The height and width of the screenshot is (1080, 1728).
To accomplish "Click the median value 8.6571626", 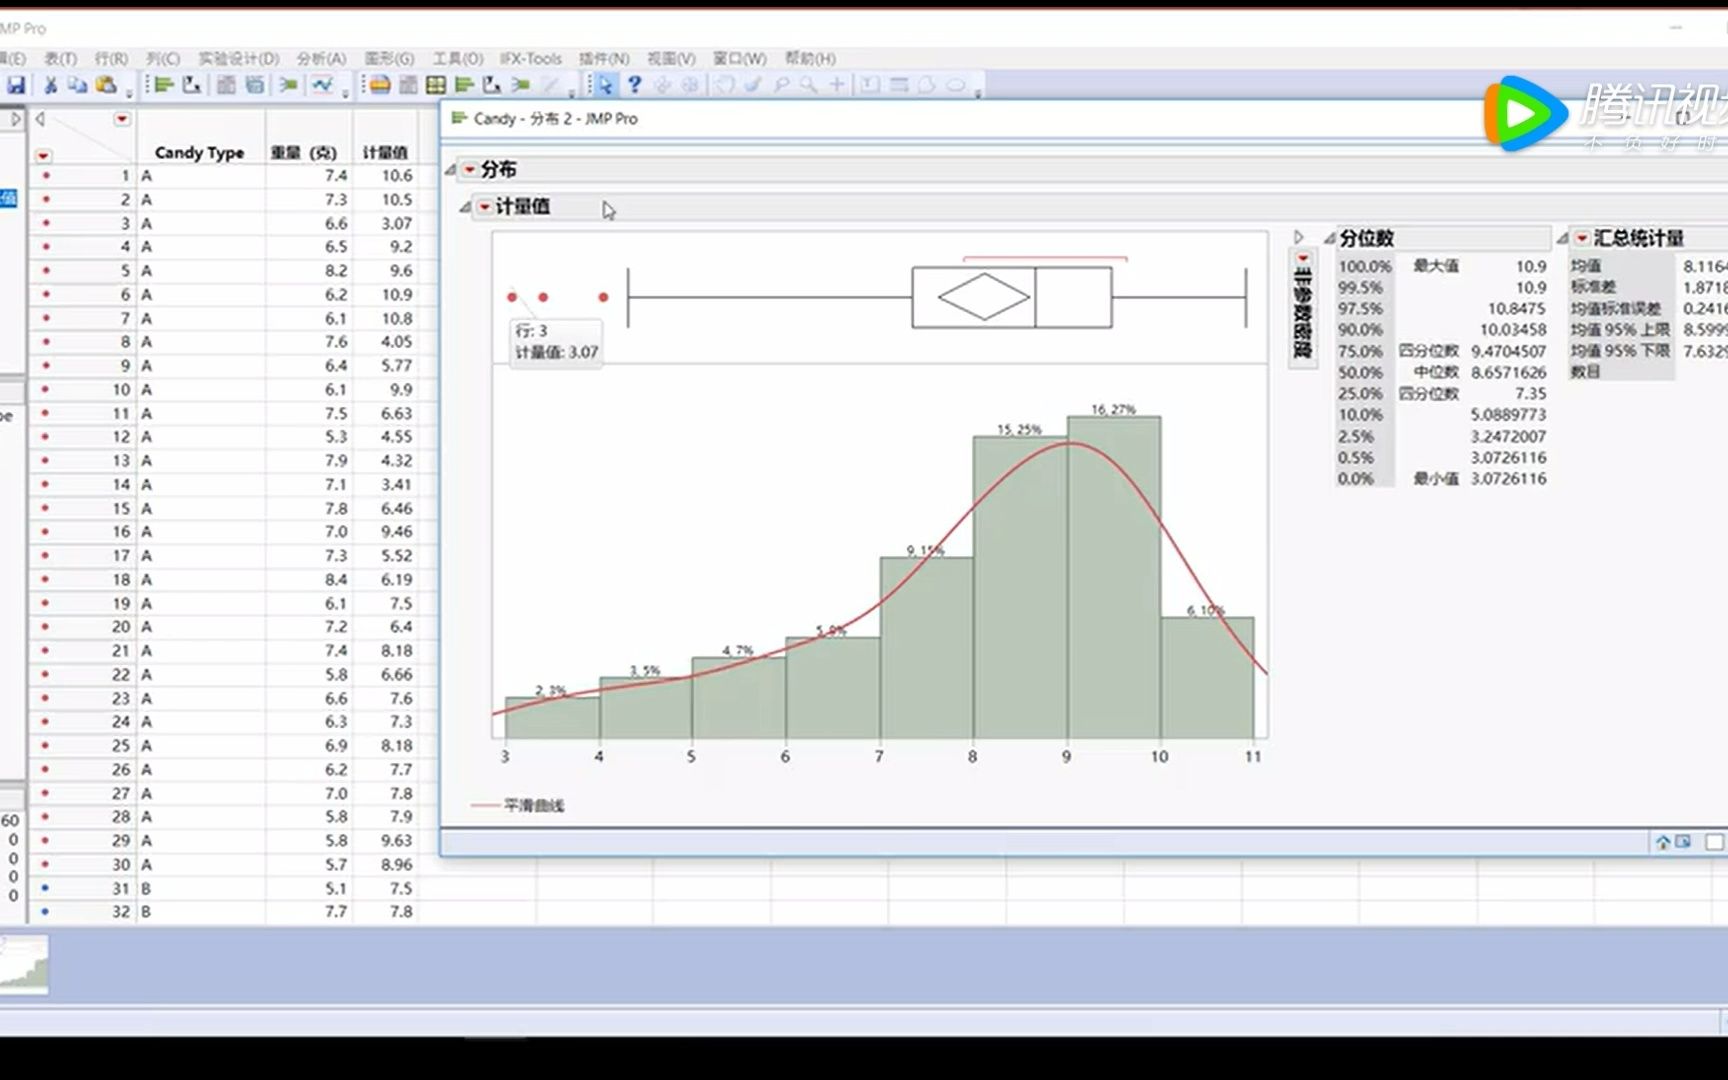I will click(1508, 373).
